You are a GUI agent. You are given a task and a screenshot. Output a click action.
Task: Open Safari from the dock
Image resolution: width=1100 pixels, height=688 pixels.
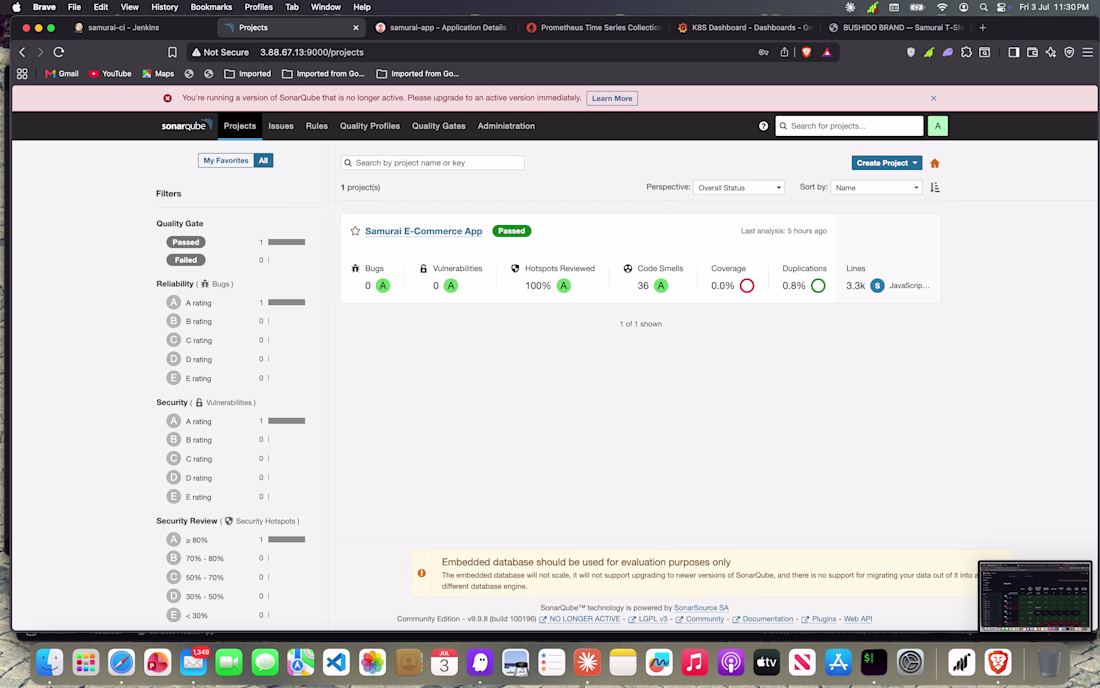121,662
